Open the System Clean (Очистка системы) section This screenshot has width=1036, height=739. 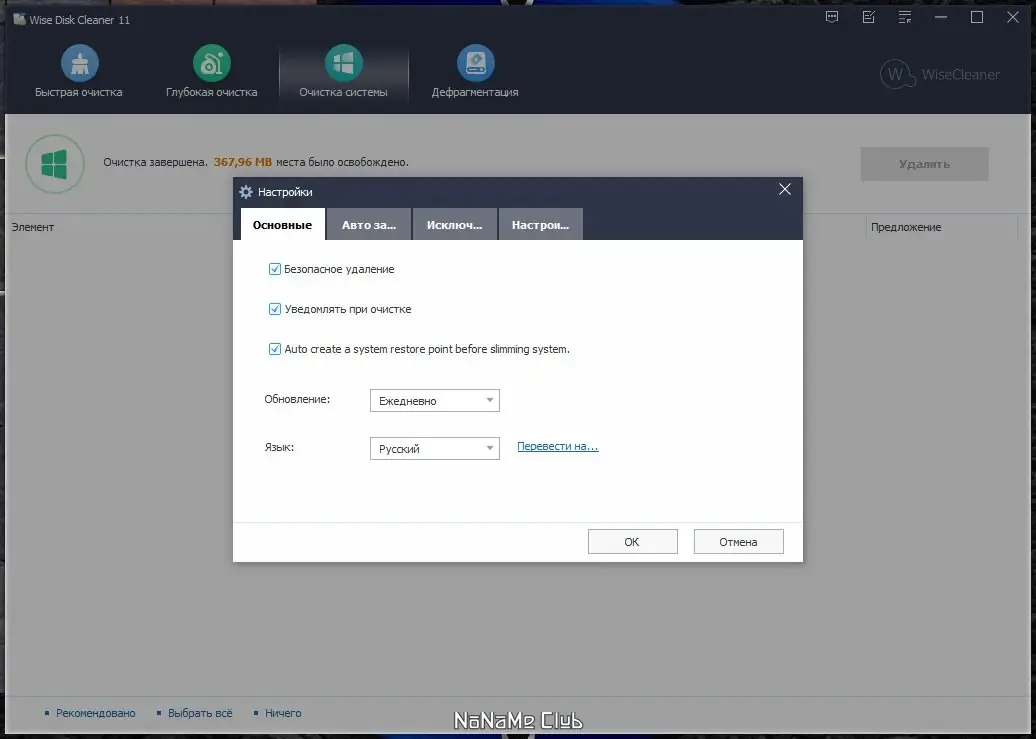coord(344,71)
